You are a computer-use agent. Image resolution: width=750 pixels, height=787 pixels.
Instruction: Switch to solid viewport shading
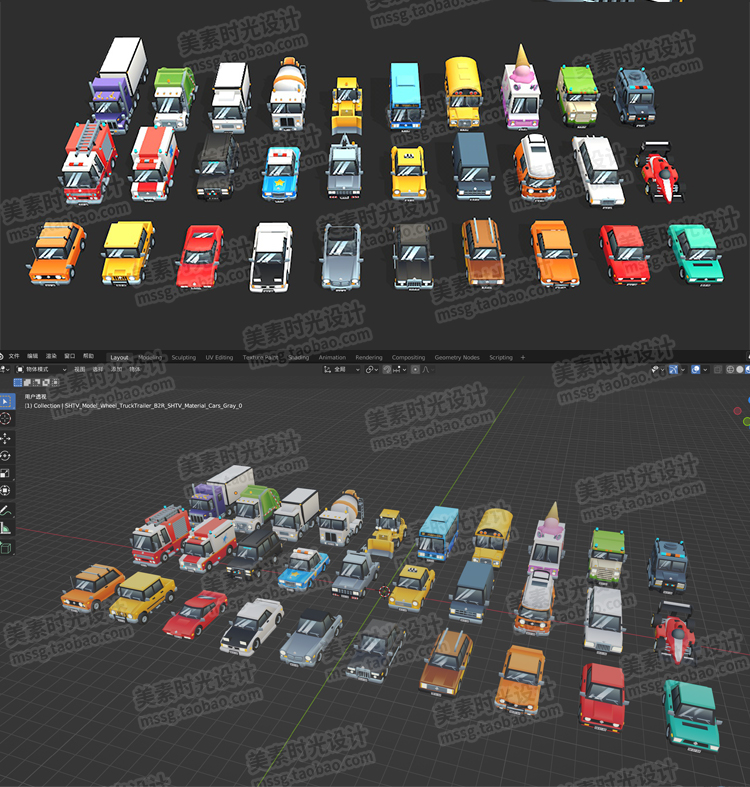pos(739,369)
